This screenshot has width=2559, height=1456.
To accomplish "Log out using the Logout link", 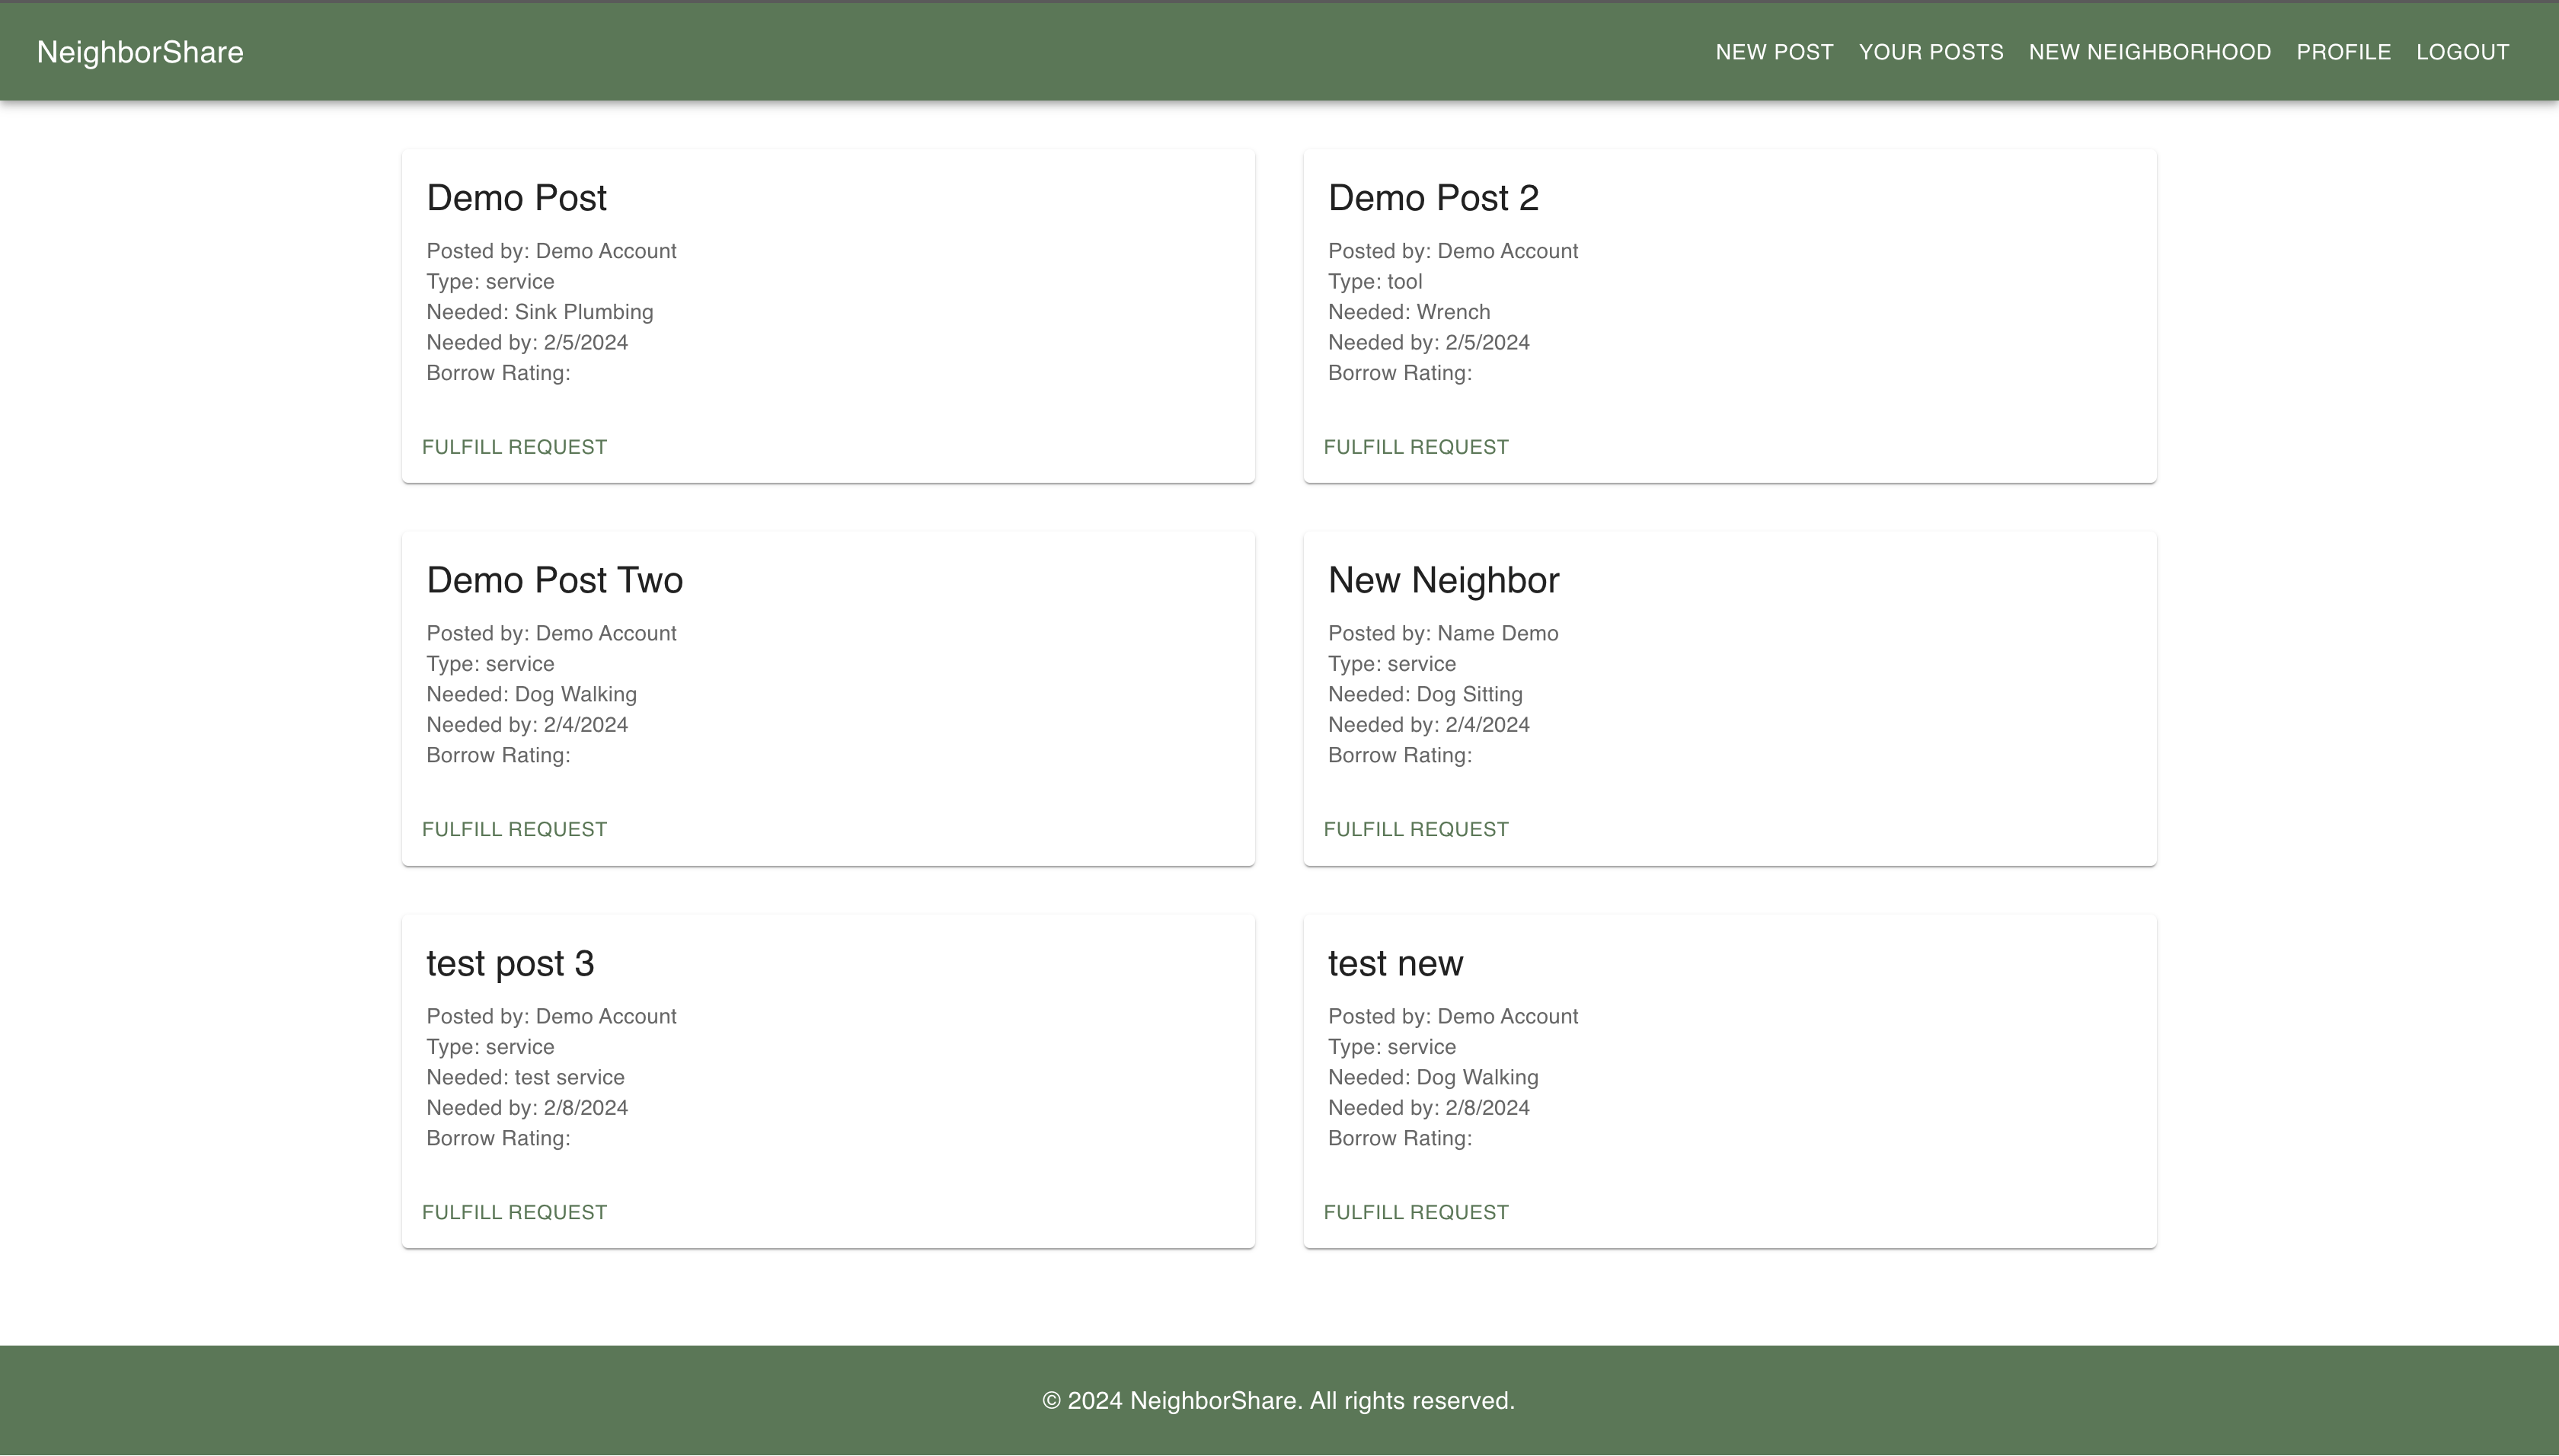I will click(x=2462, y=52).
